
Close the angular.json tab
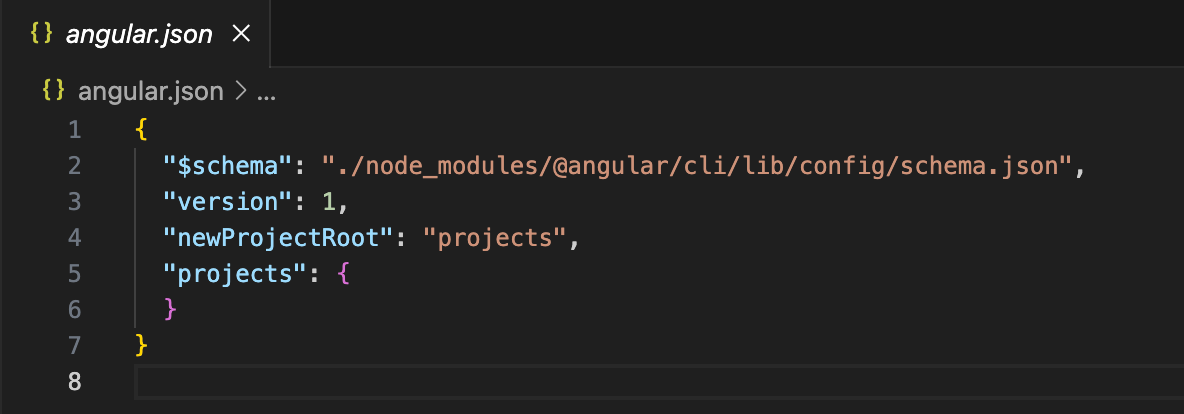(x=241, y=33)
